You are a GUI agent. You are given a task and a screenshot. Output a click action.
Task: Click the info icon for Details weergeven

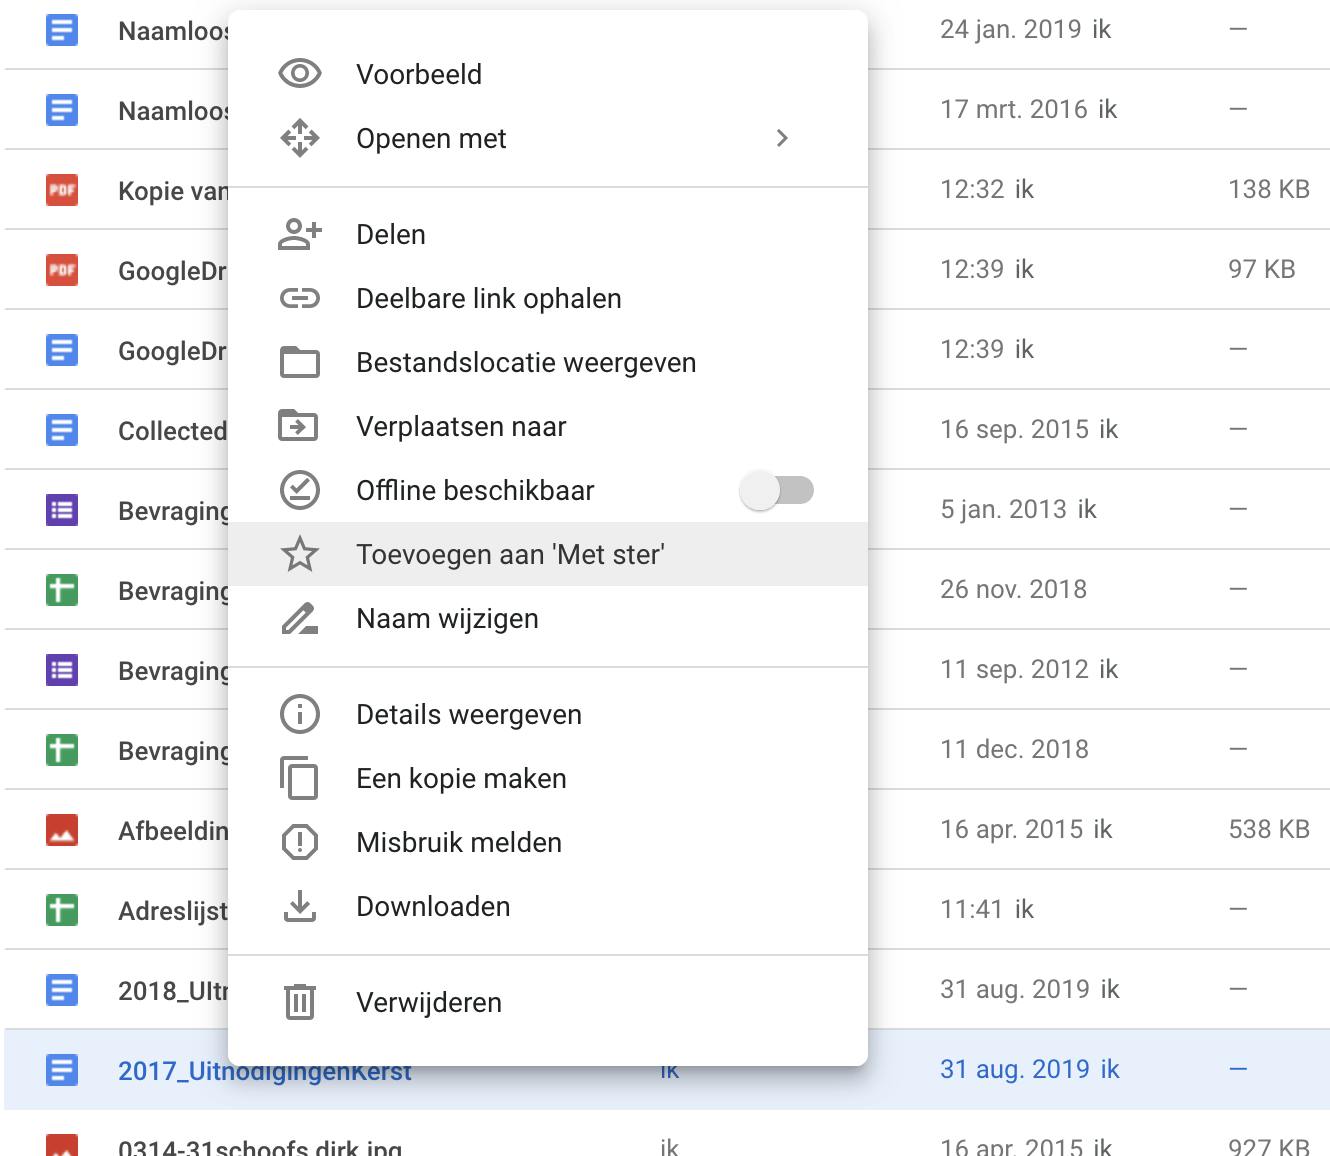[x=299, y=714]
